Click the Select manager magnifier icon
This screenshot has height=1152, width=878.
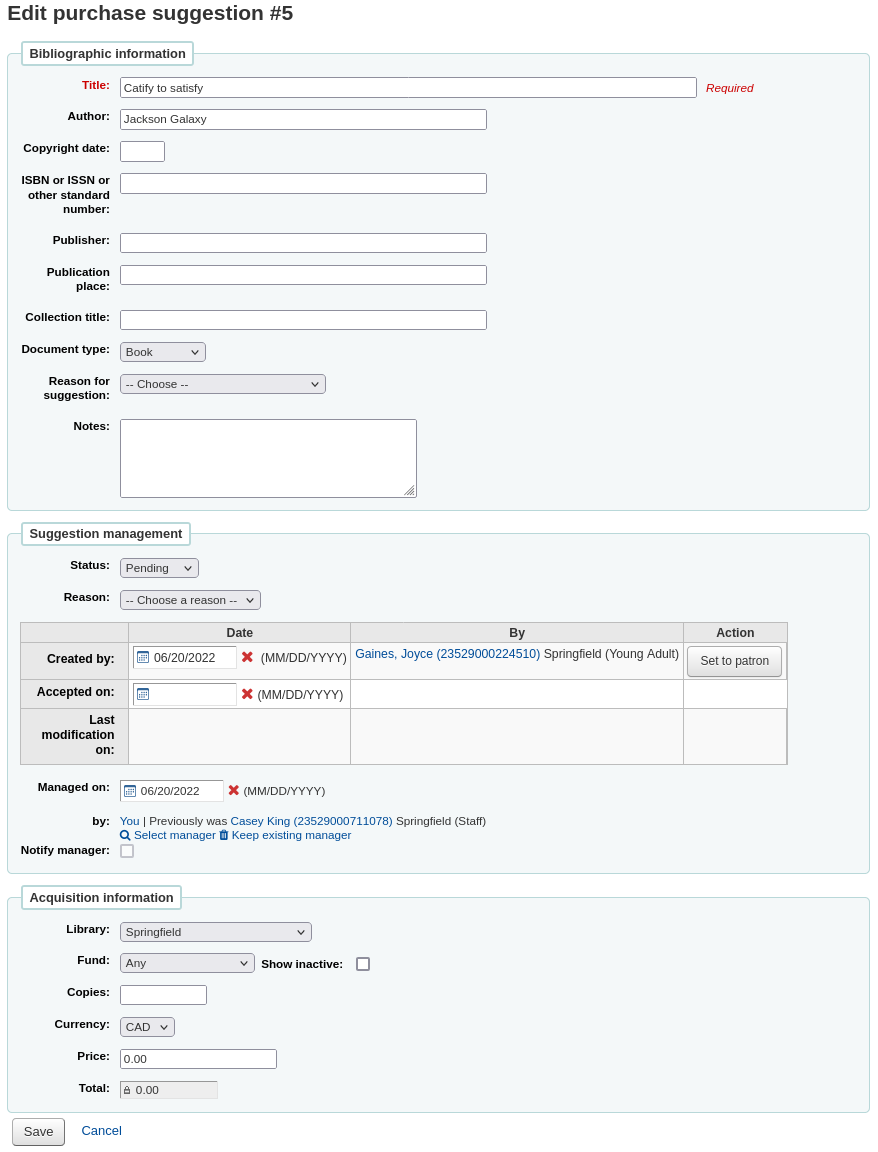pyautogui.click(x=125, y=835)
